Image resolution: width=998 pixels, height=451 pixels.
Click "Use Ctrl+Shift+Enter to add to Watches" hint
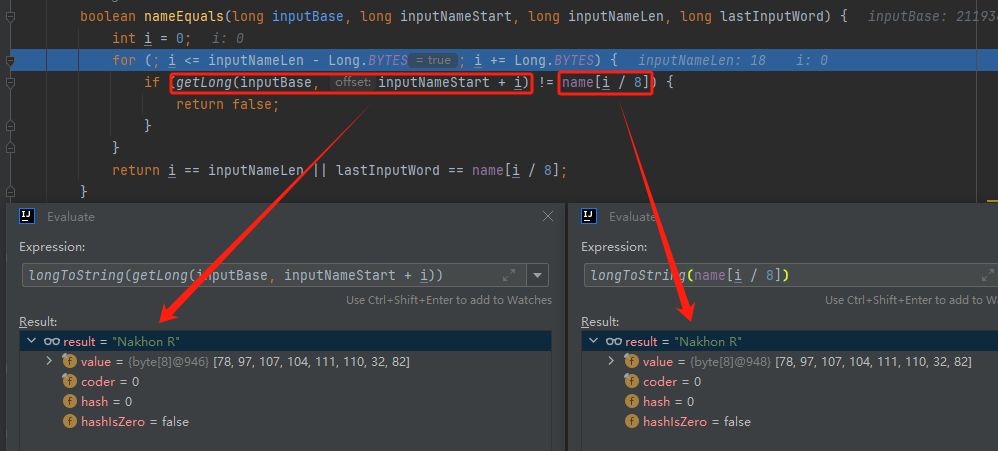[x=449, y=300]
